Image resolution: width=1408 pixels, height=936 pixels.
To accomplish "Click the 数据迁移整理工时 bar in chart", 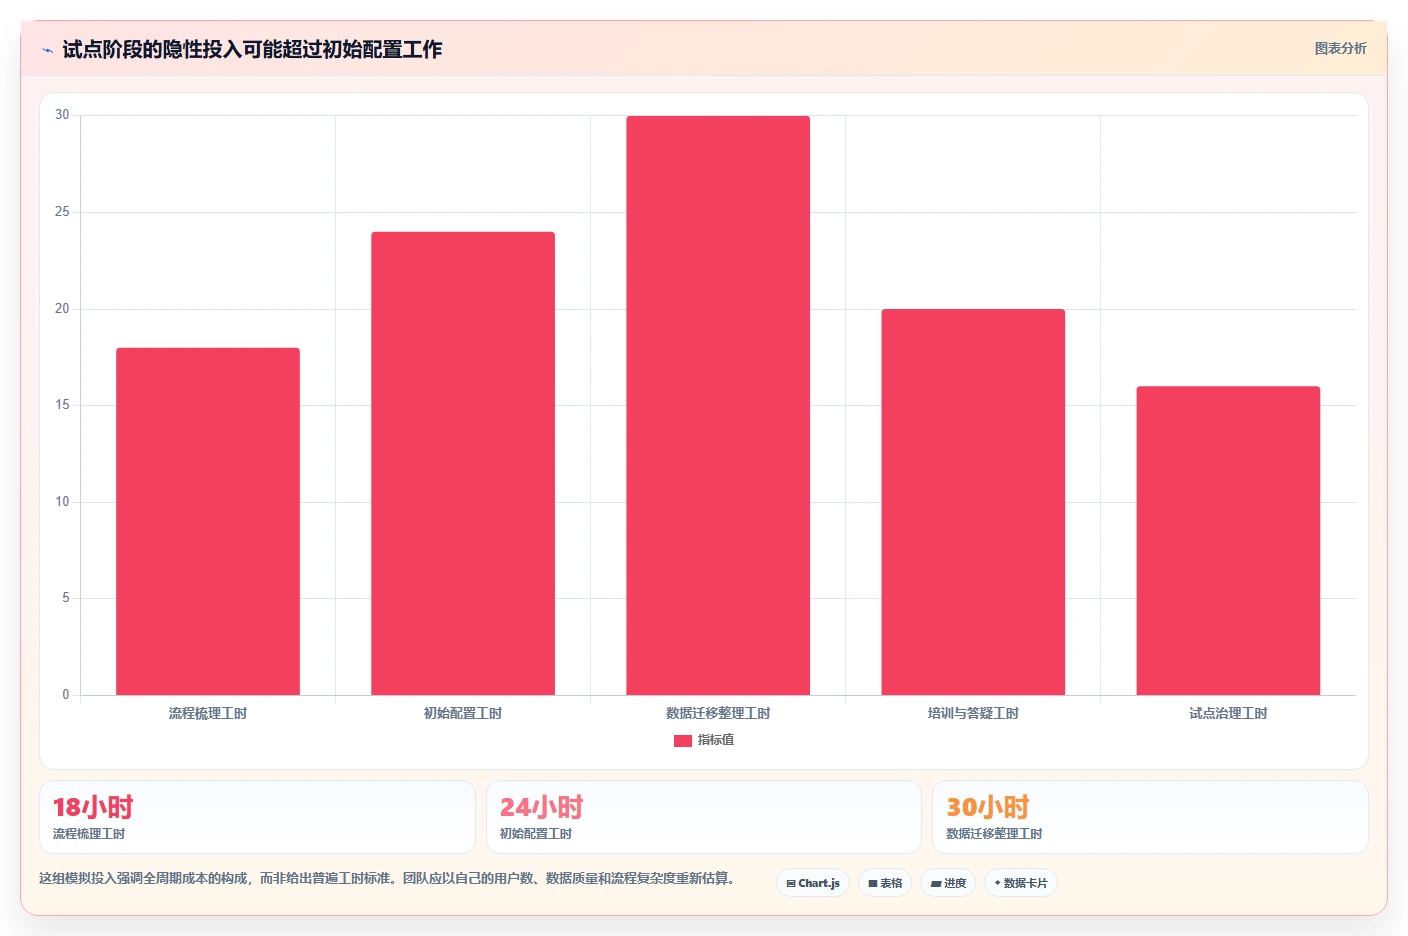I will (x=718, y=405).
